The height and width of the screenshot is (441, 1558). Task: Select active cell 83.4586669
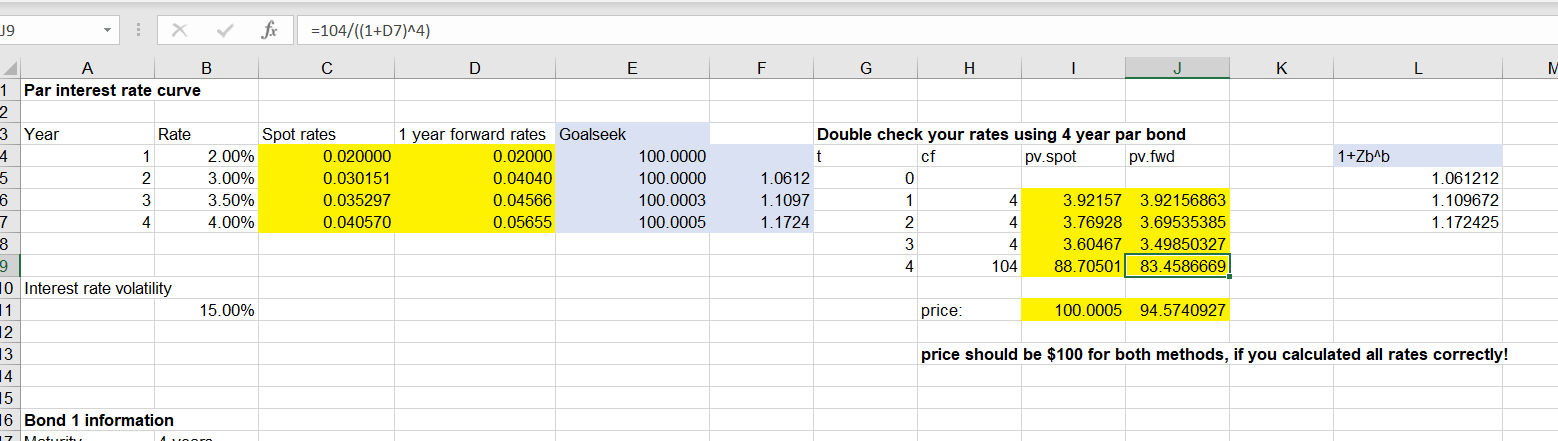[x=1177, y=266]
